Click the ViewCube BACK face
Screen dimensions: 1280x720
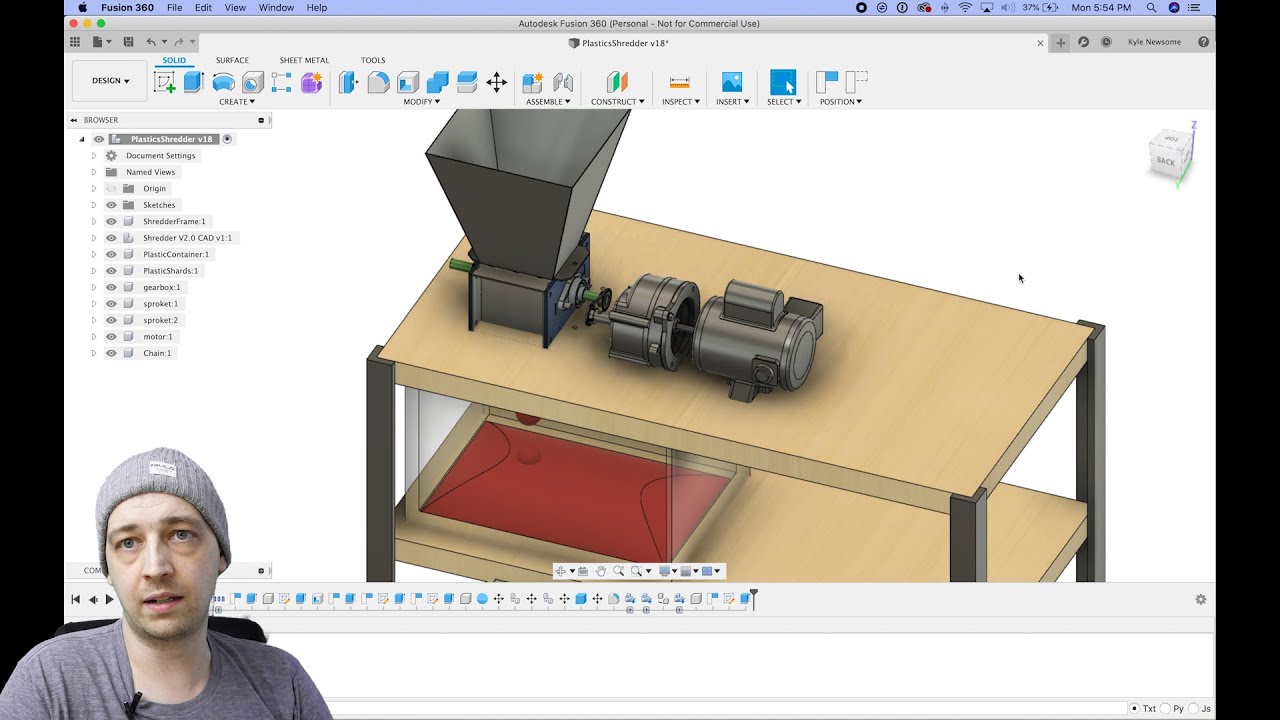(x=1166, y=160)
